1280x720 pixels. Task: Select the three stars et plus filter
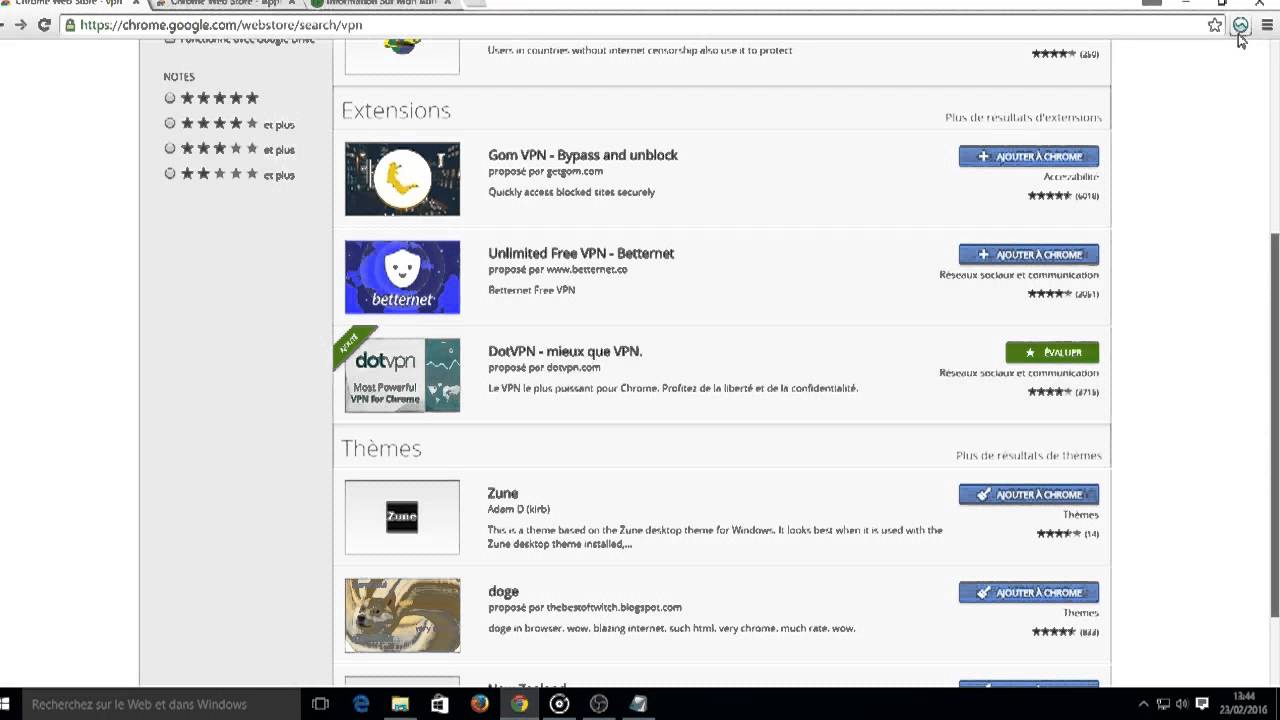(170, 149)
